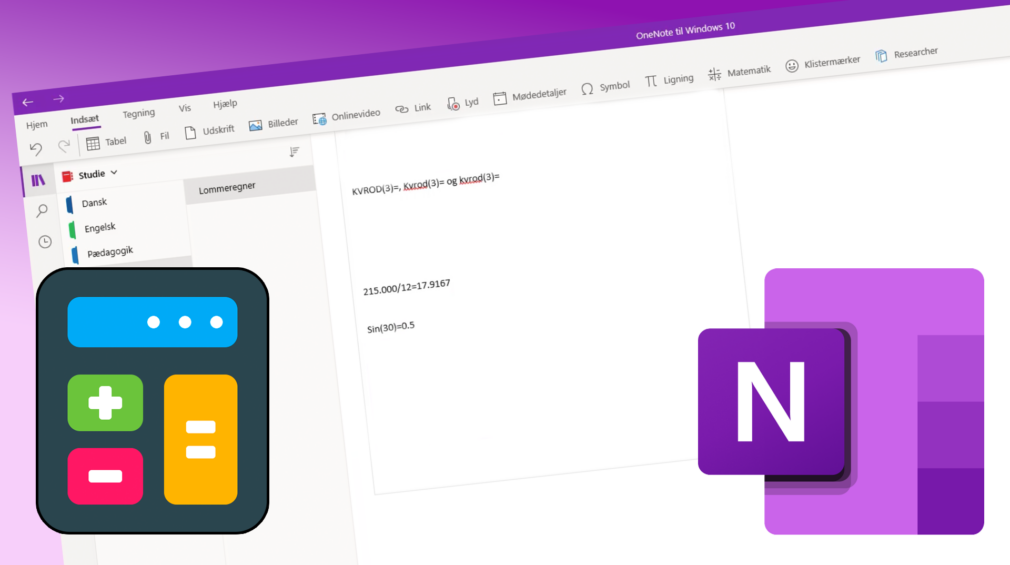Image resolution: width=1010 pixels, height=565 pixels.
Task: Select the Lommeregner page
Action: point(250,187)
